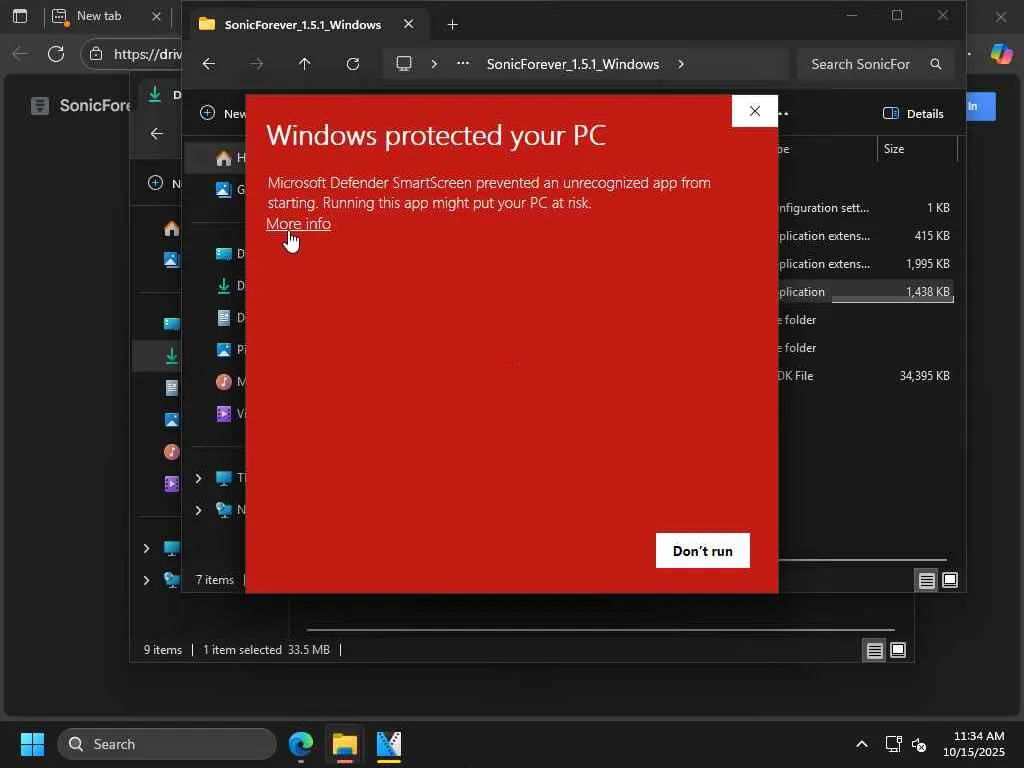Viewport: 1024px width, 768px height.
Task: Select the 1,438 KB Application row
Action: tap(864, 292)
